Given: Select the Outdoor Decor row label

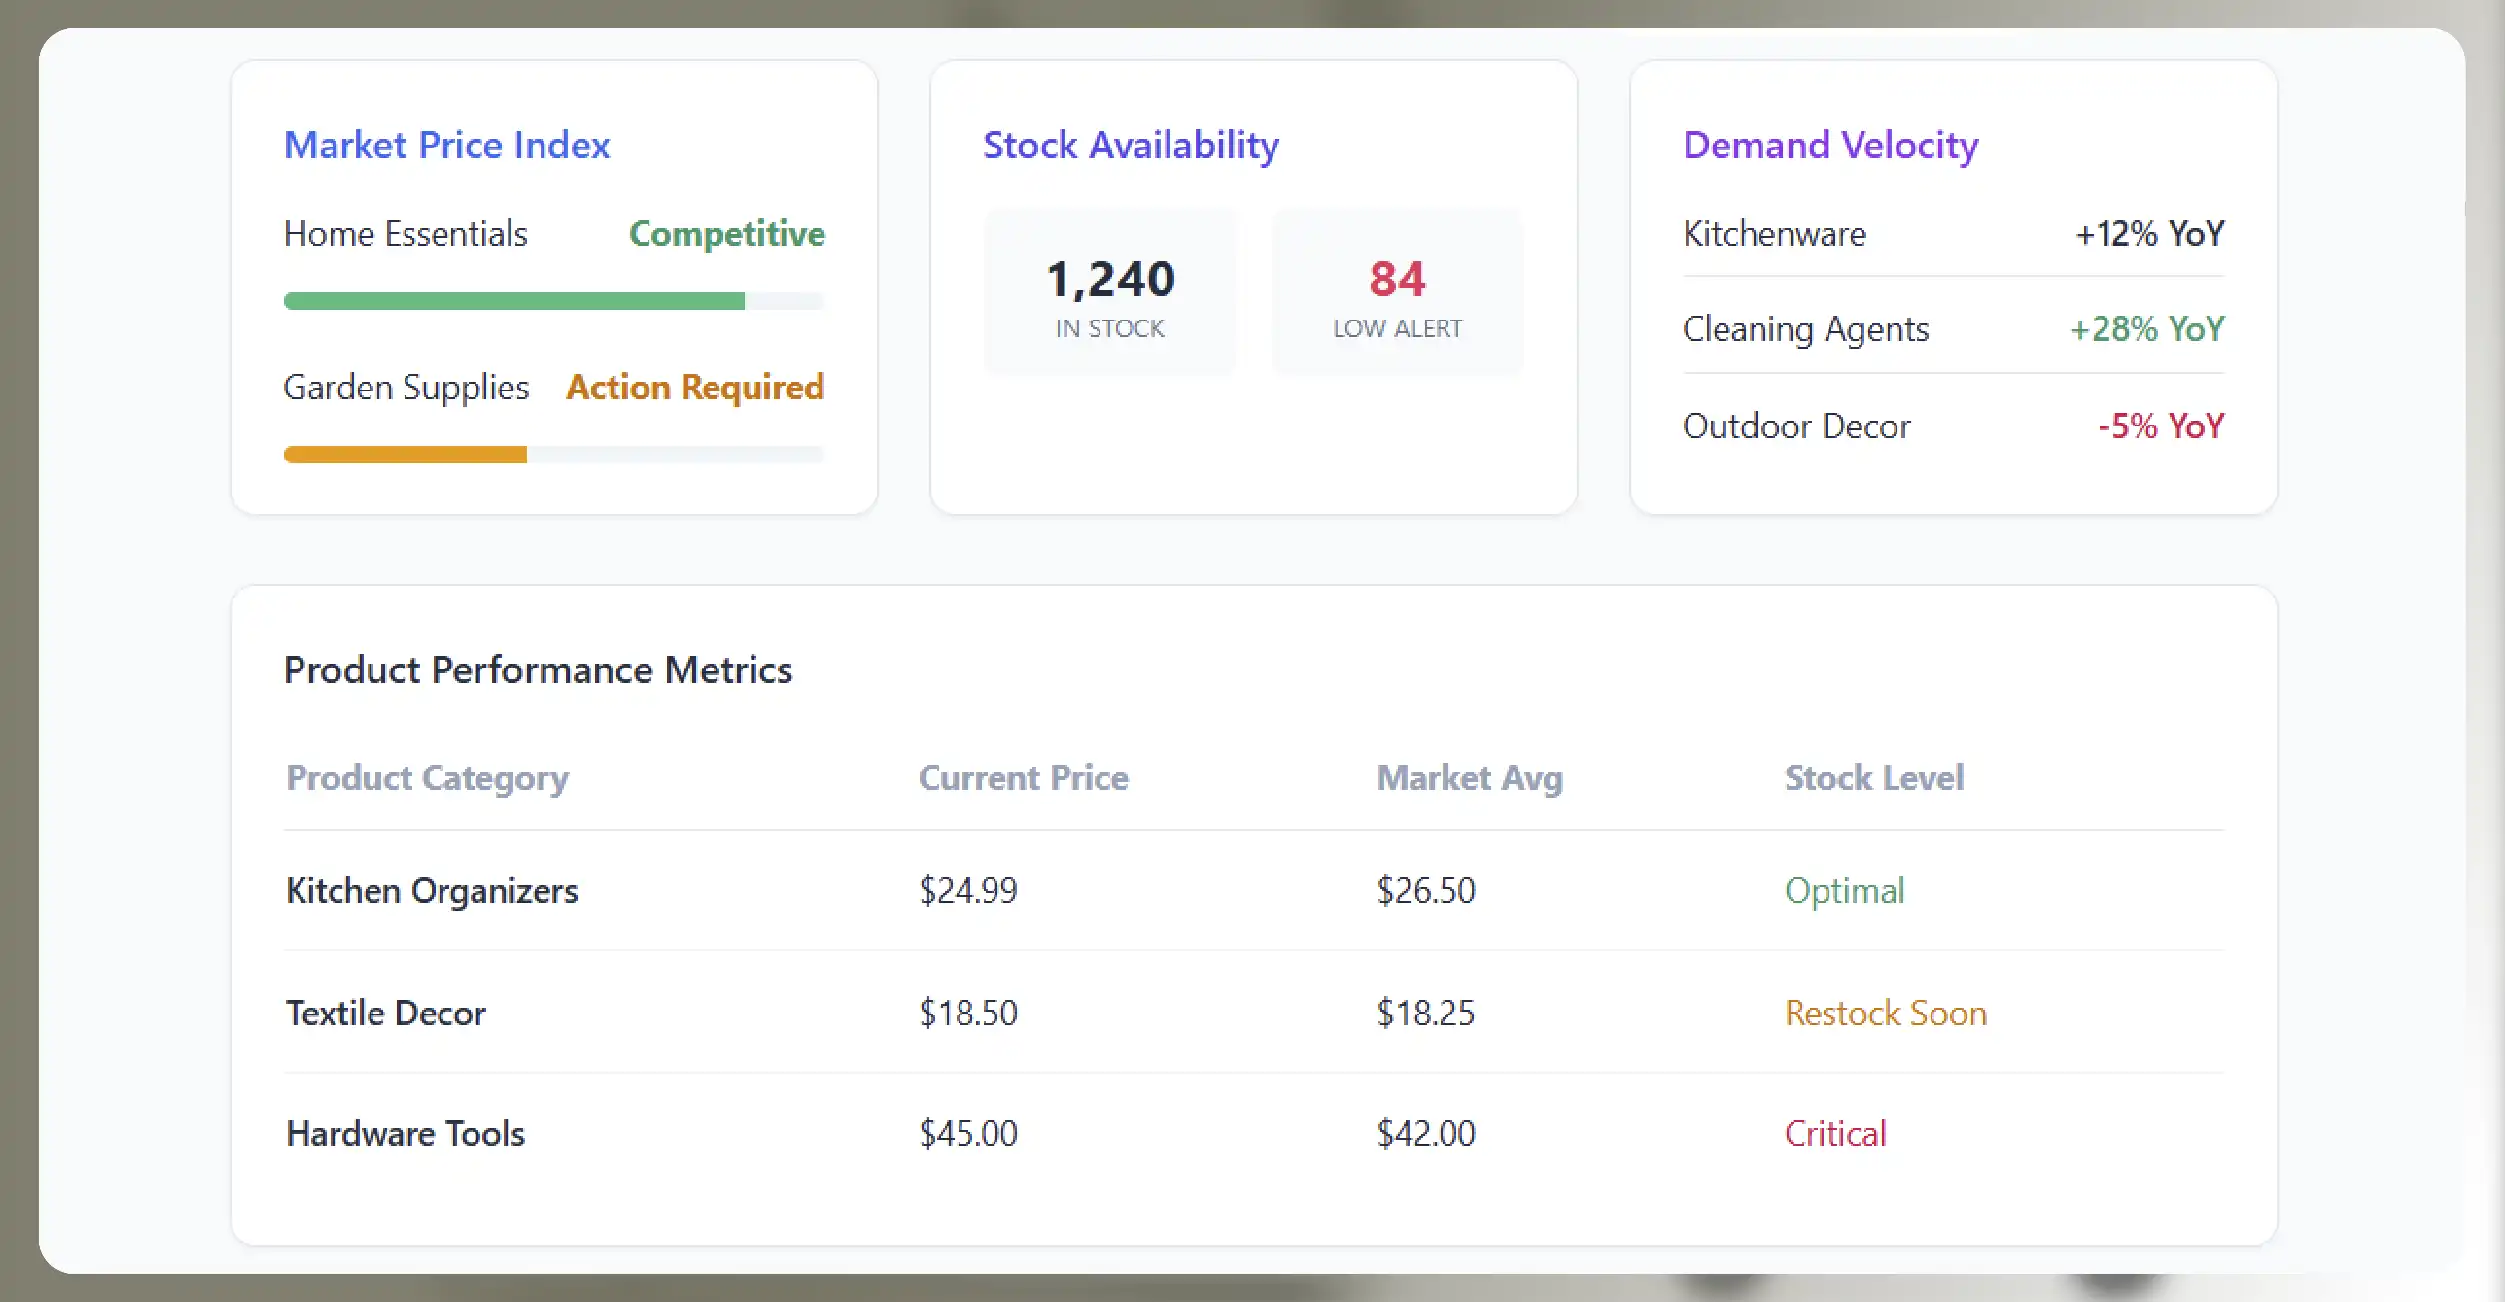Looking at the screenshot, I should click(1796, 426).
